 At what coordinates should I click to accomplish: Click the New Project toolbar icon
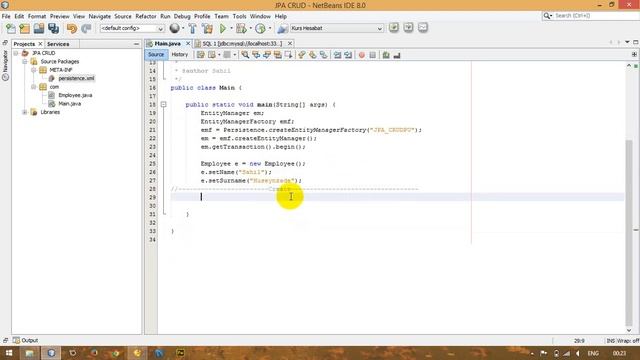pos(24,28)
